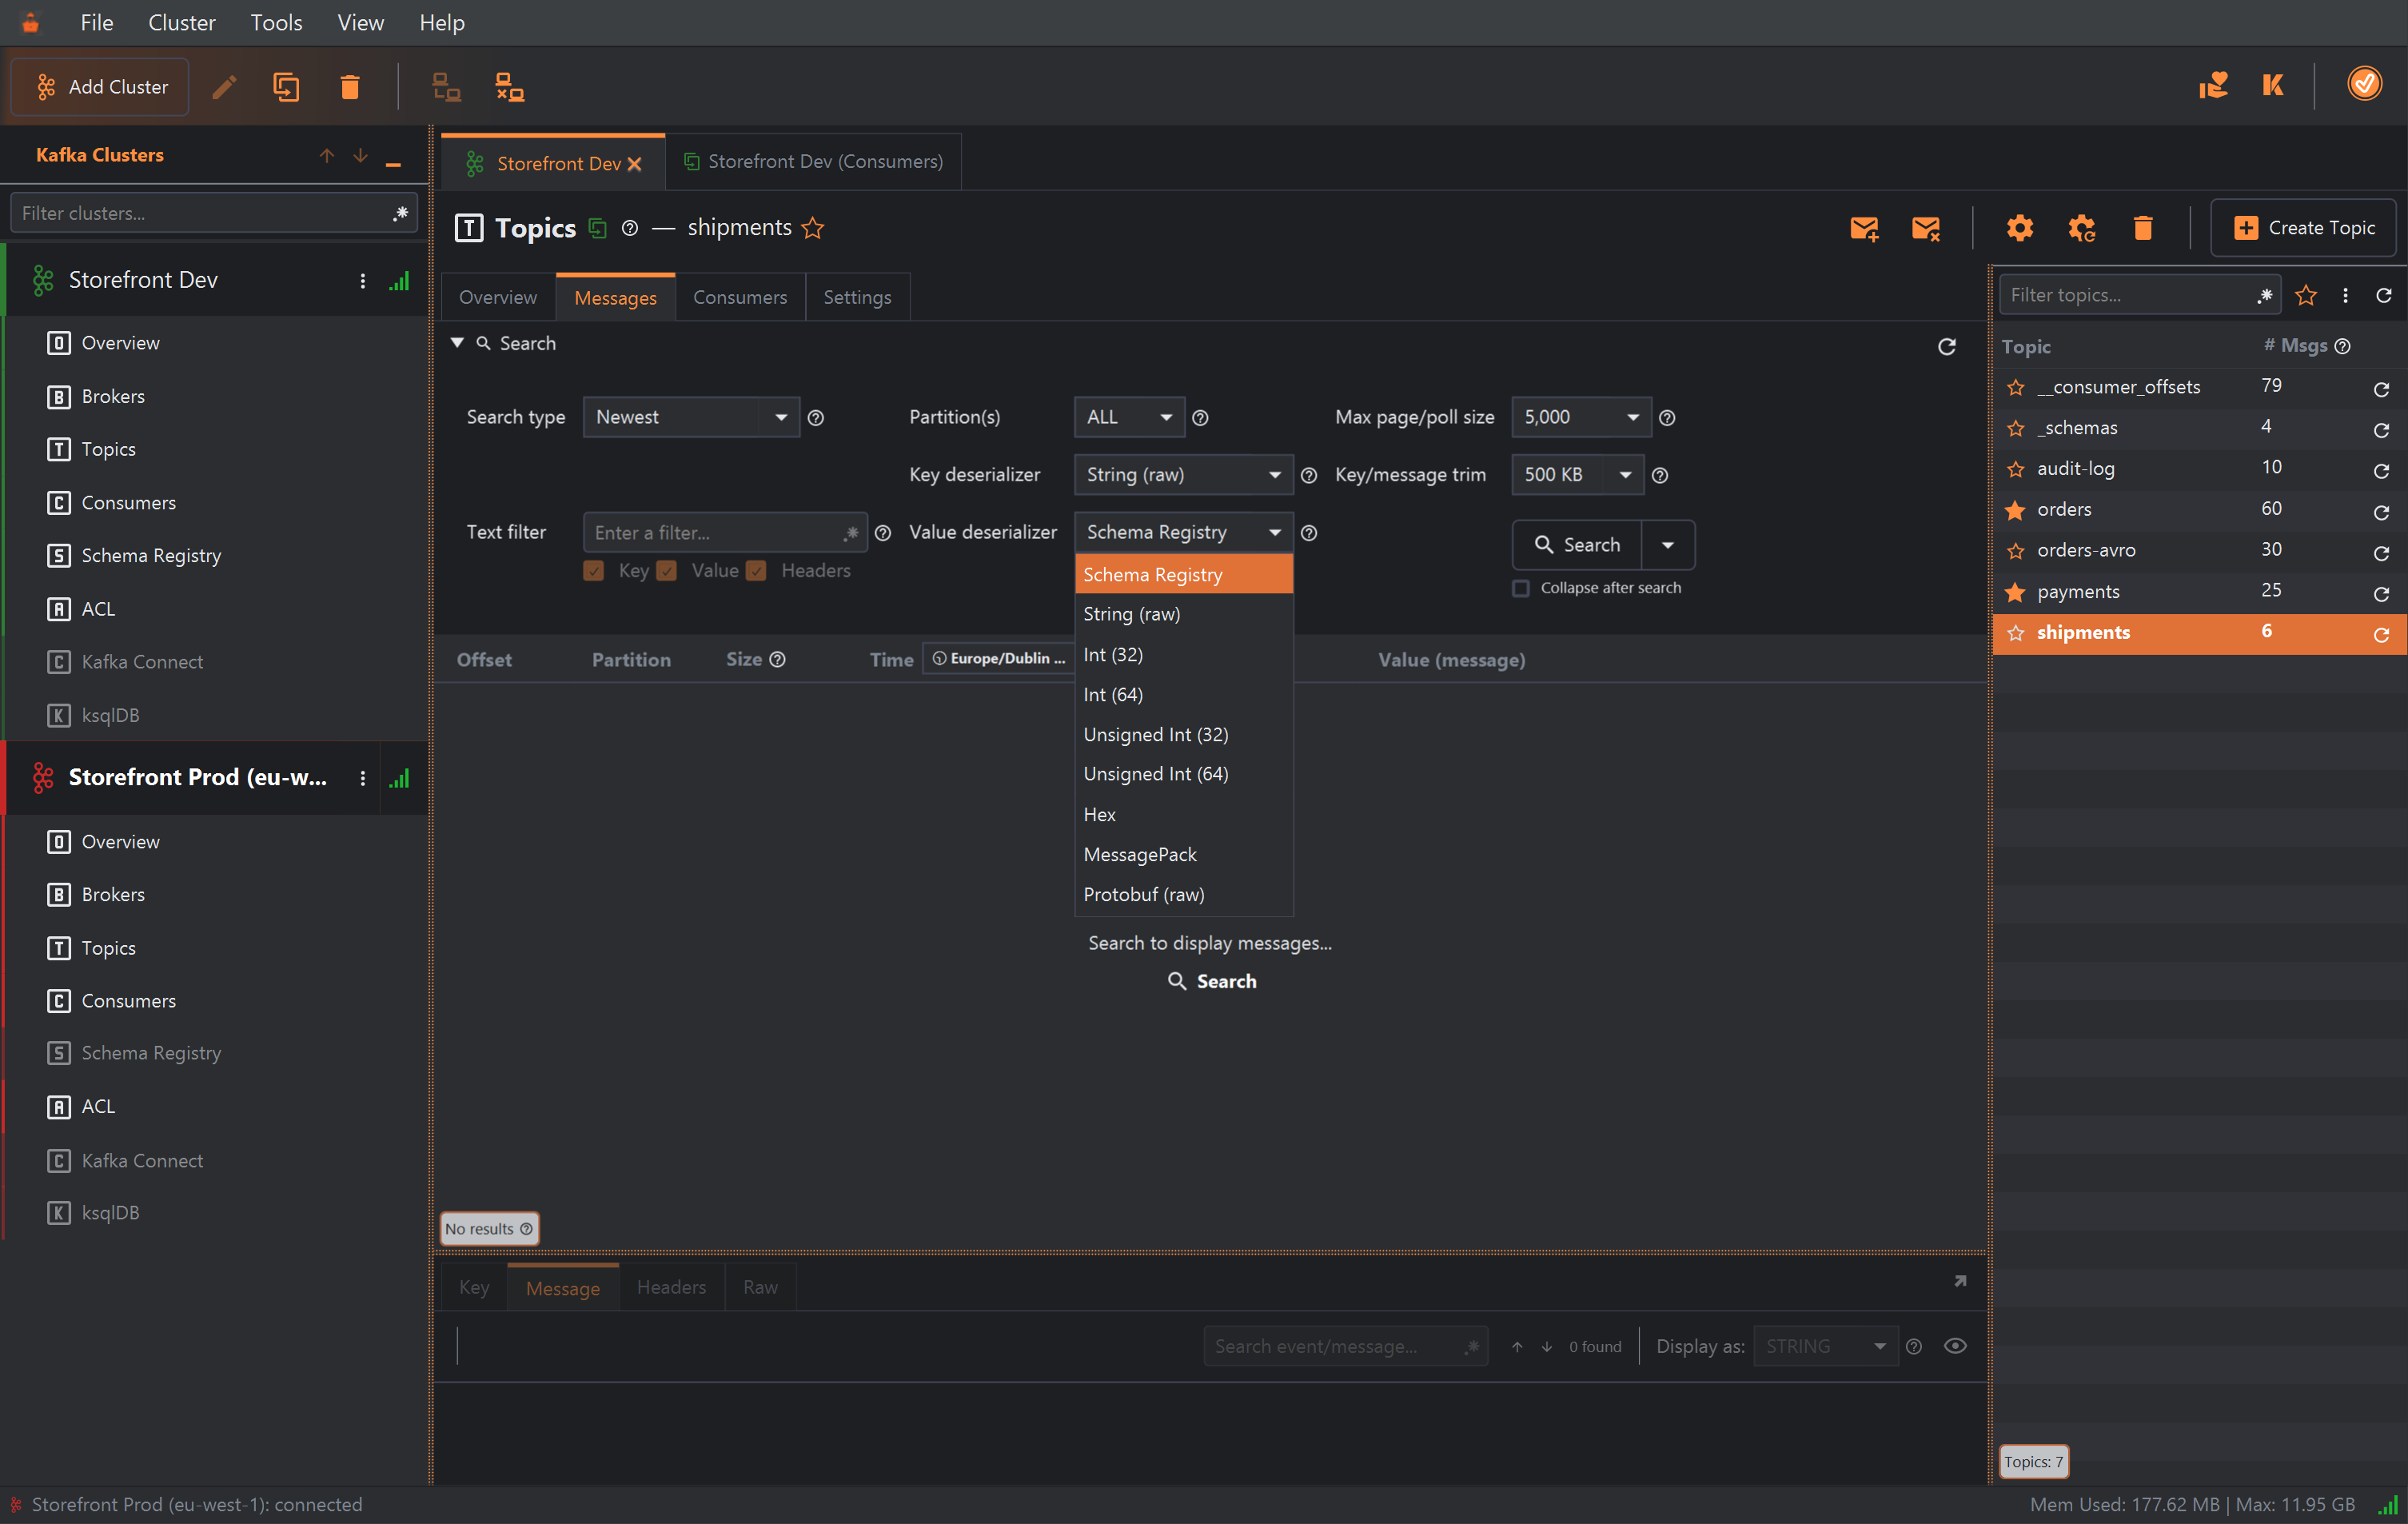
Task: Click the gear with refresh icon
Action: (x=2082, y=228)
